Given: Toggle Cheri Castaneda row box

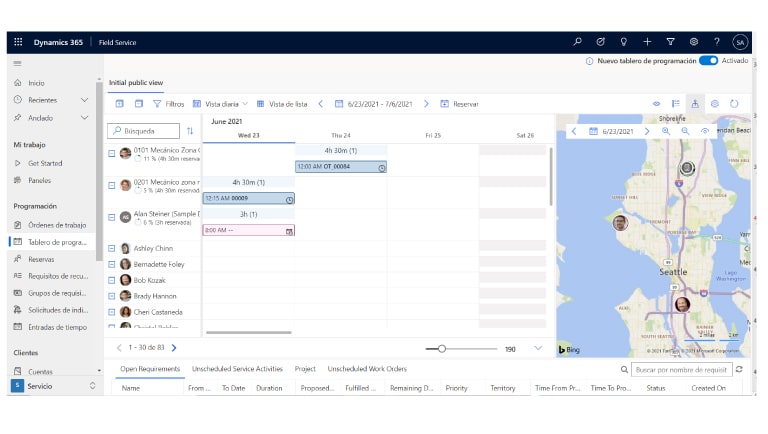Looking at the screenshot, I should coord(112,312).
